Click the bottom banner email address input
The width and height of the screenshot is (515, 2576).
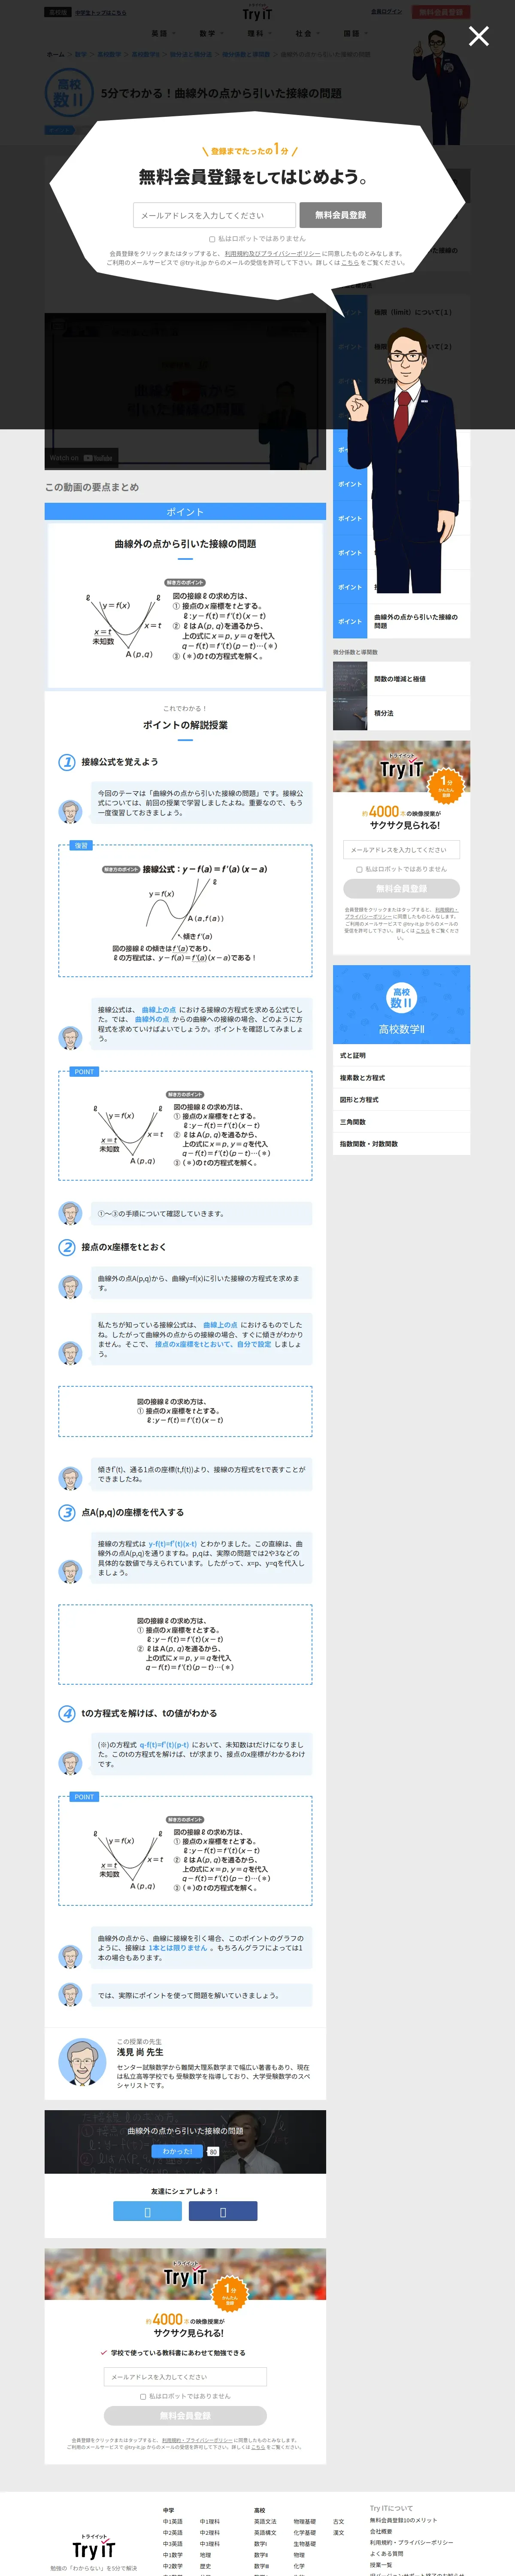pos(185,2377)
